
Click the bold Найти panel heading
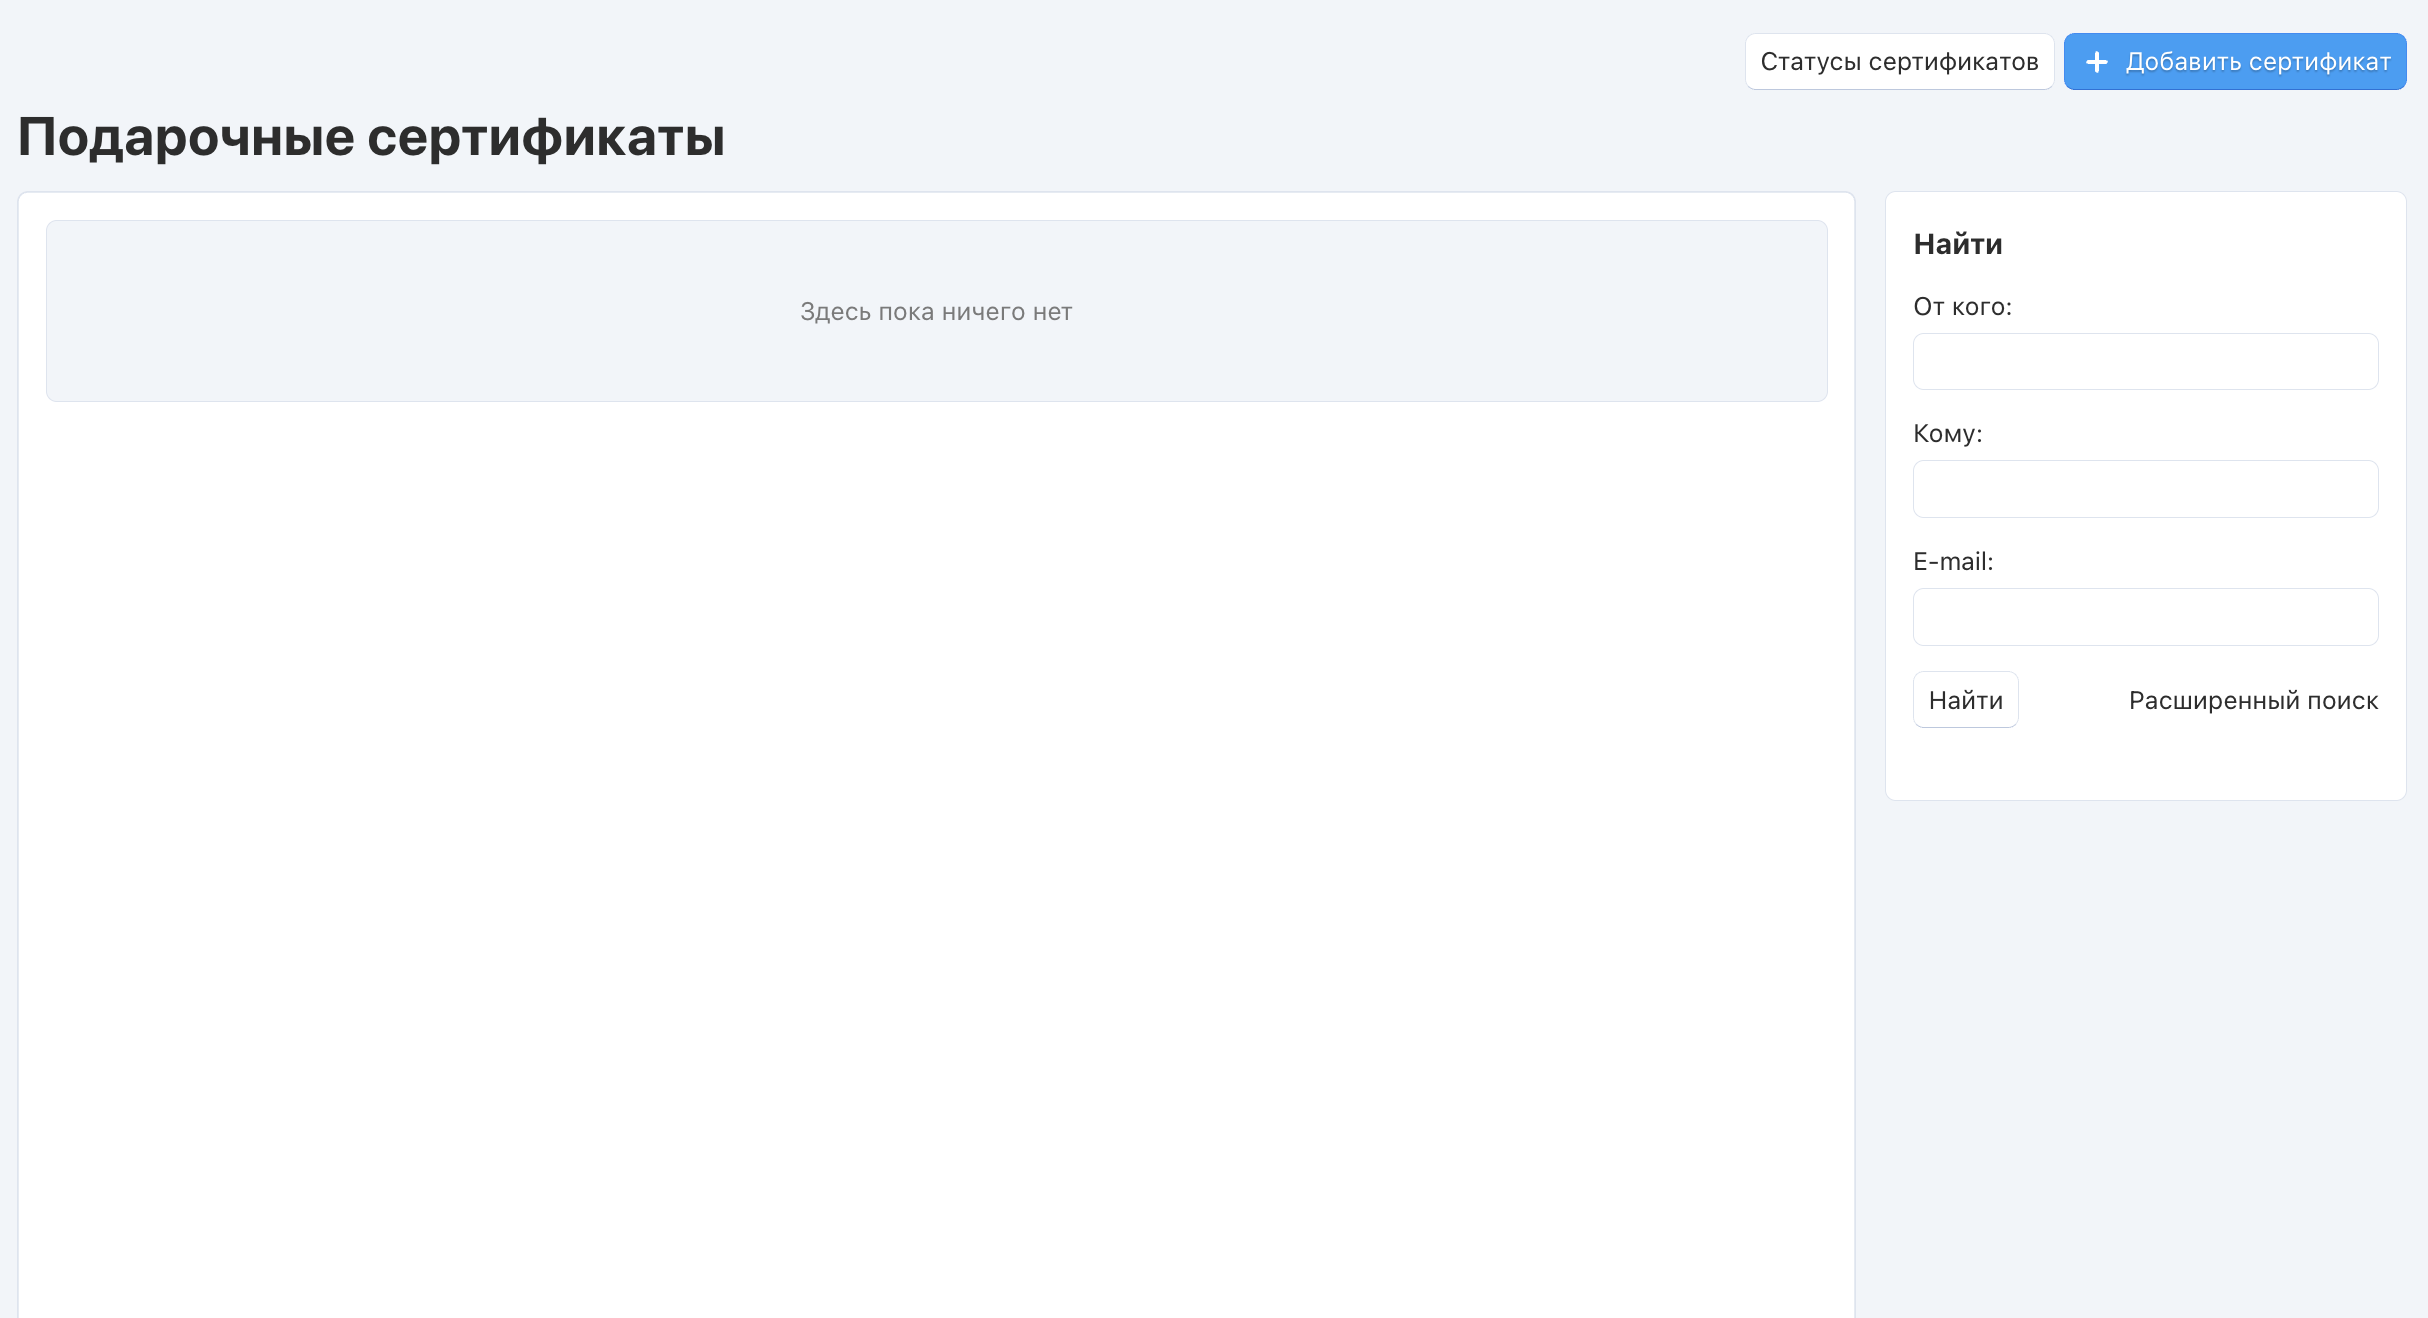(x=1957, y=244)
